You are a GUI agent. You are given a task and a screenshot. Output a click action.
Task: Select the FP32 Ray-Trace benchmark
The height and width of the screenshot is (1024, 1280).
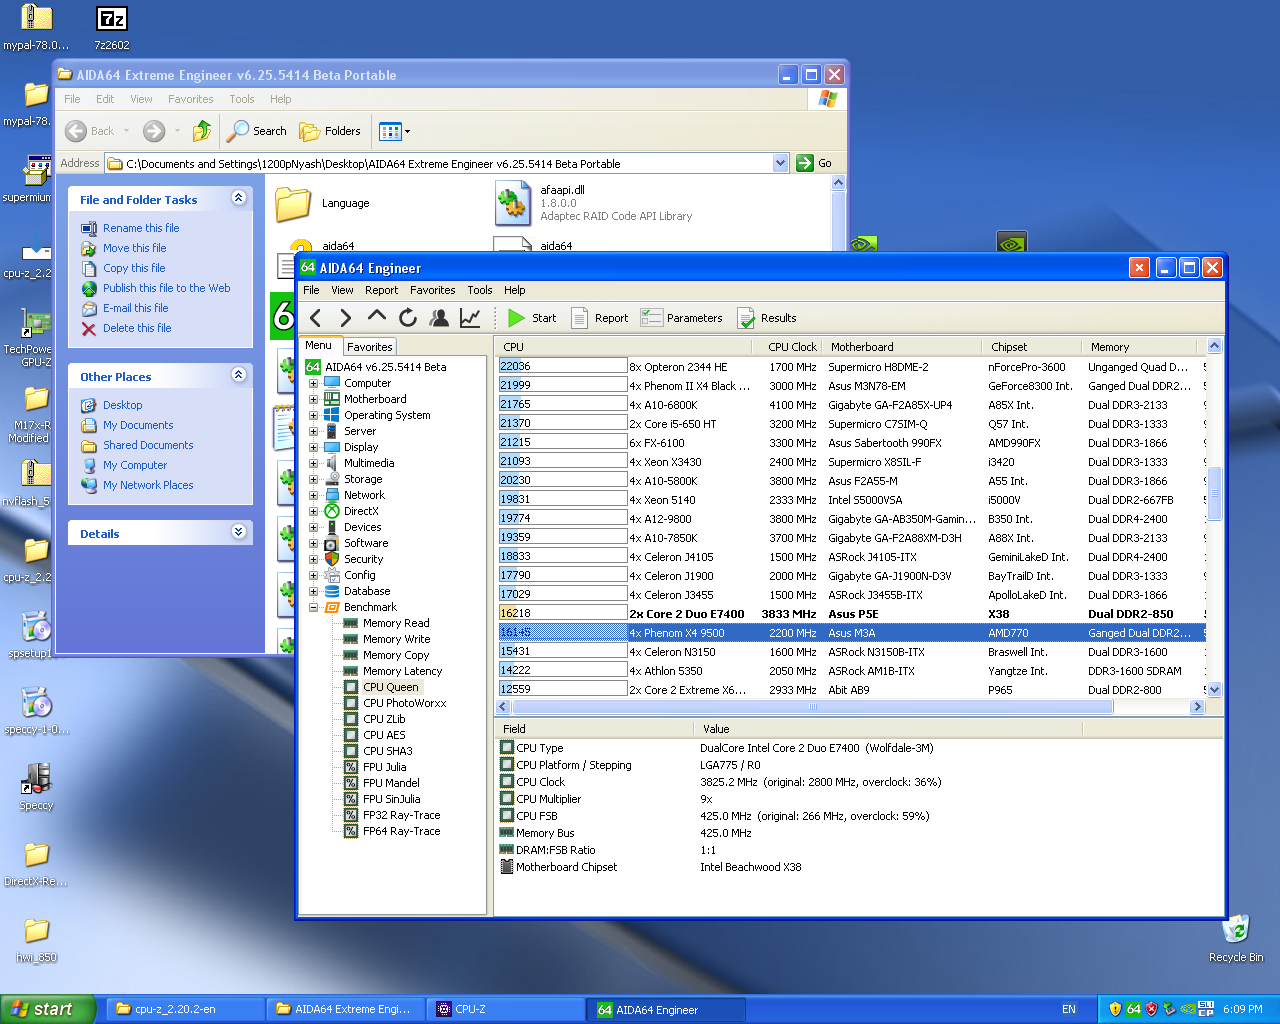[401, 815]
